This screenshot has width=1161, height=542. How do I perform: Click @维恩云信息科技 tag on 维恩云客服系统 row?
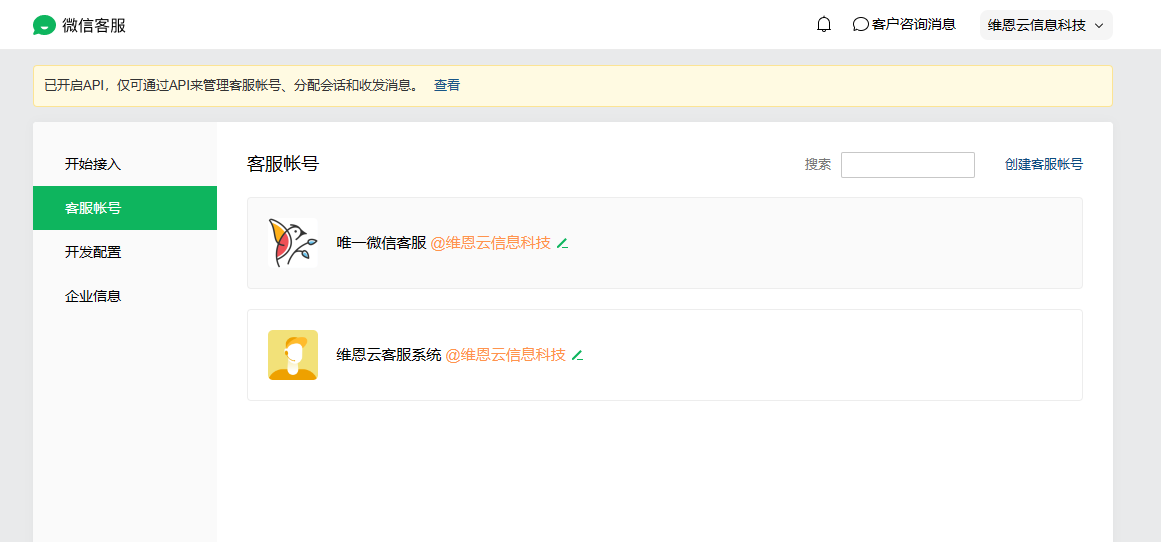(505, 355)
